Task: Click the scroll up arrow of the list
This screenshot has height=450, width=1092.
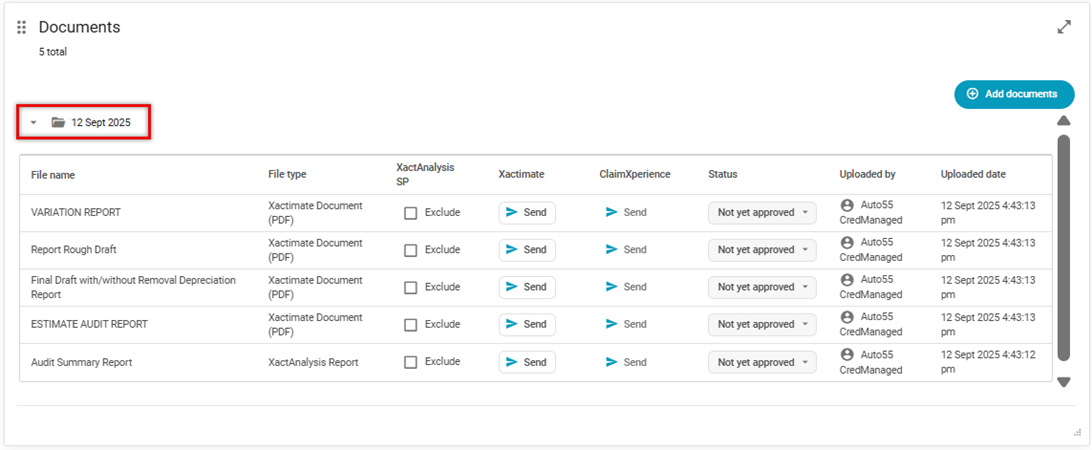Action: coord(1064,121)
